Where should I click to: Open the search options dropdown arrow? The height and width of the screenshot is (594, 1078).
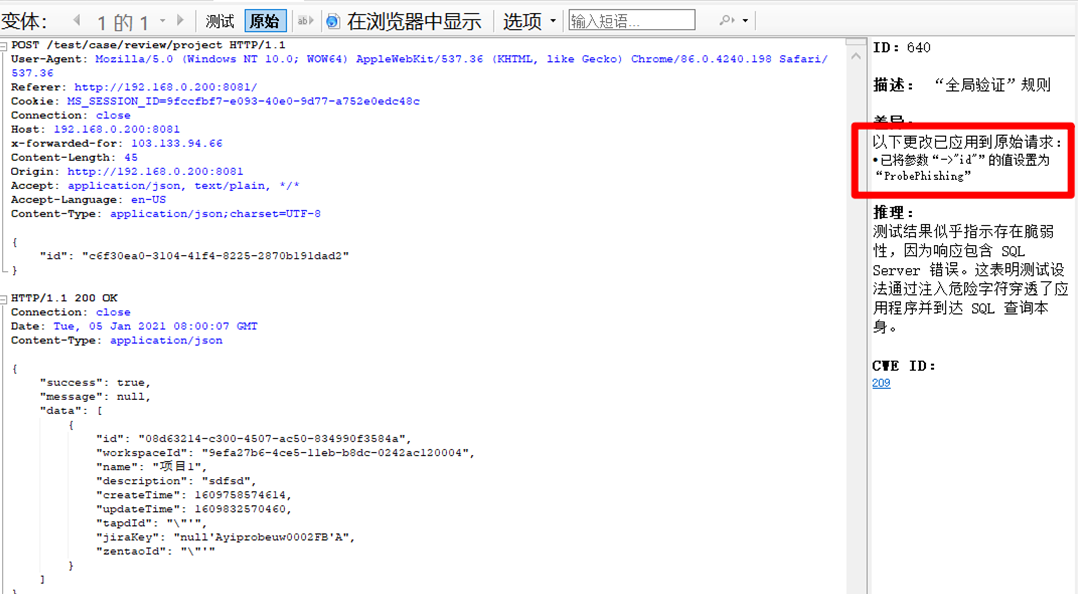coord(745,21)
